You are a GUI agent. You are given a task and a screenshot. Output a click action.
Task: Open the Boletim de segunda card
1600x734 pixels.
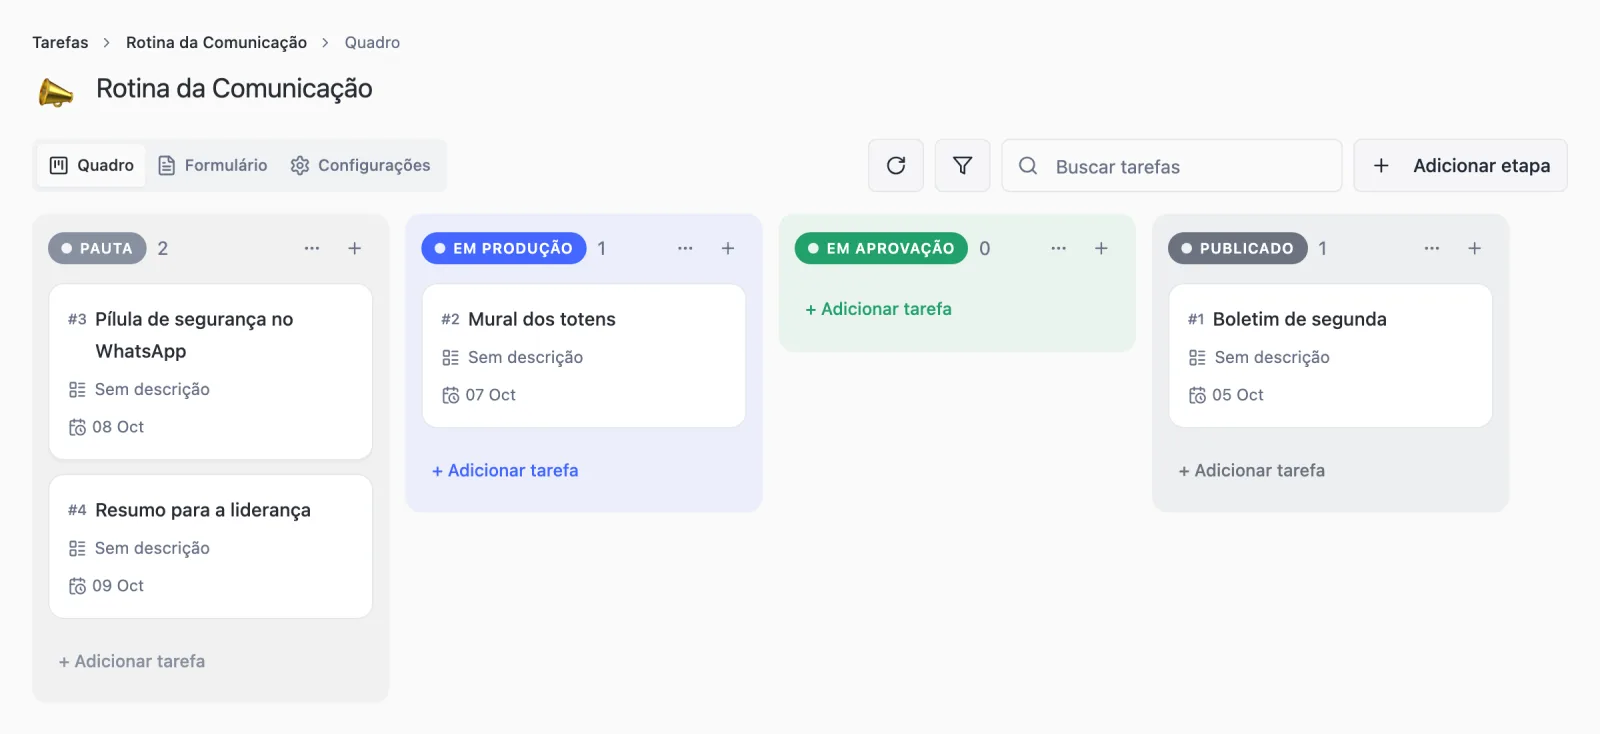[1331, 356]
